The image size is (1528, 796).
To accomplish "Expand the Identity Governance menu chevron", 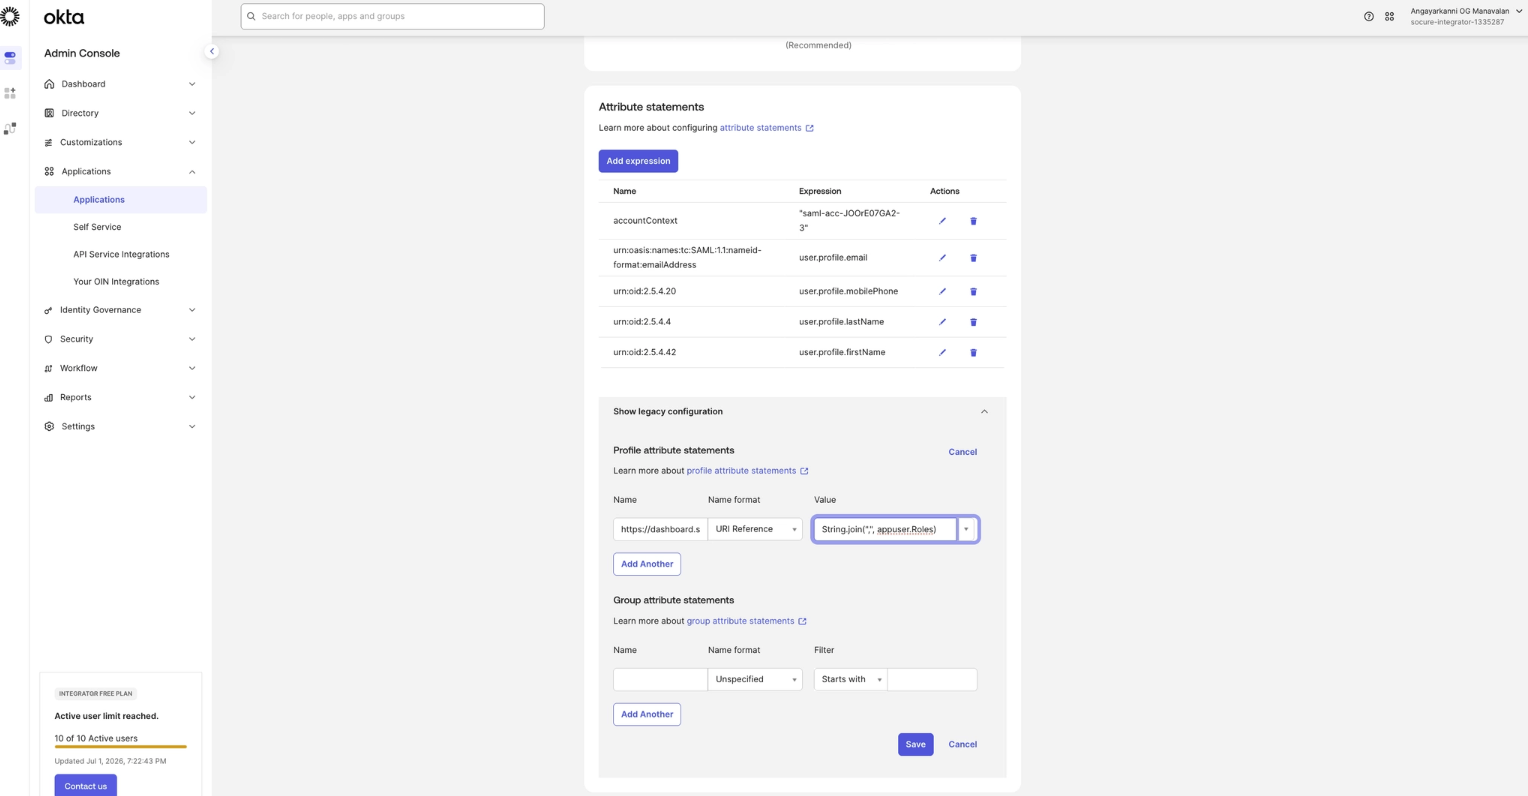I will [x=192, y=310].
